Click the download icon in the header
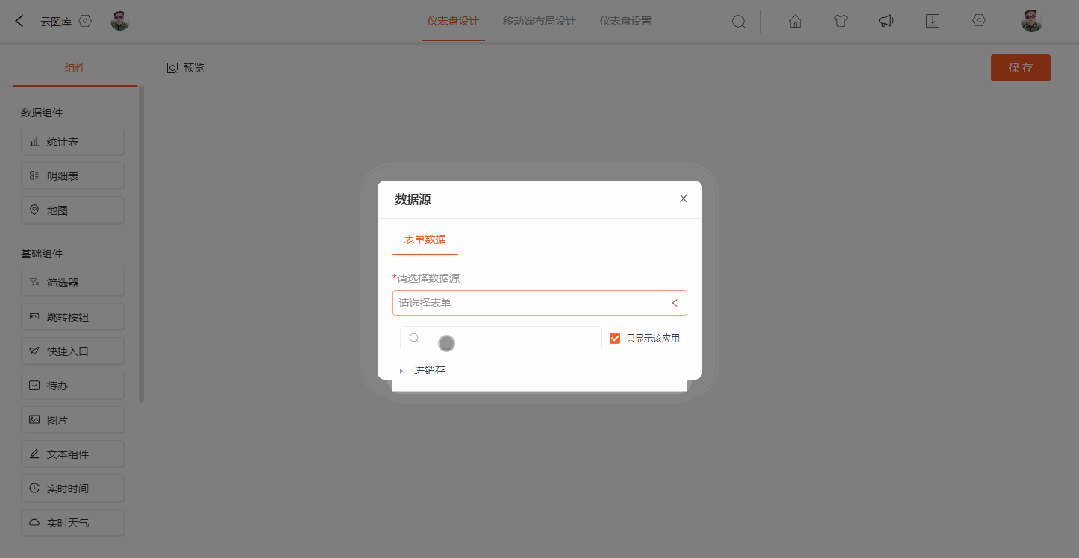The width and height of the screenshot is (1079, 558). click(932, 21)
